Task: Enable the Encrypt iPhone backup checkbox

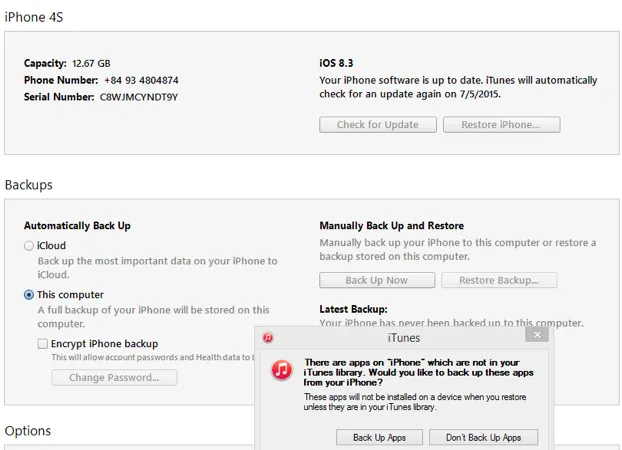Action: [x=43, y=343]
